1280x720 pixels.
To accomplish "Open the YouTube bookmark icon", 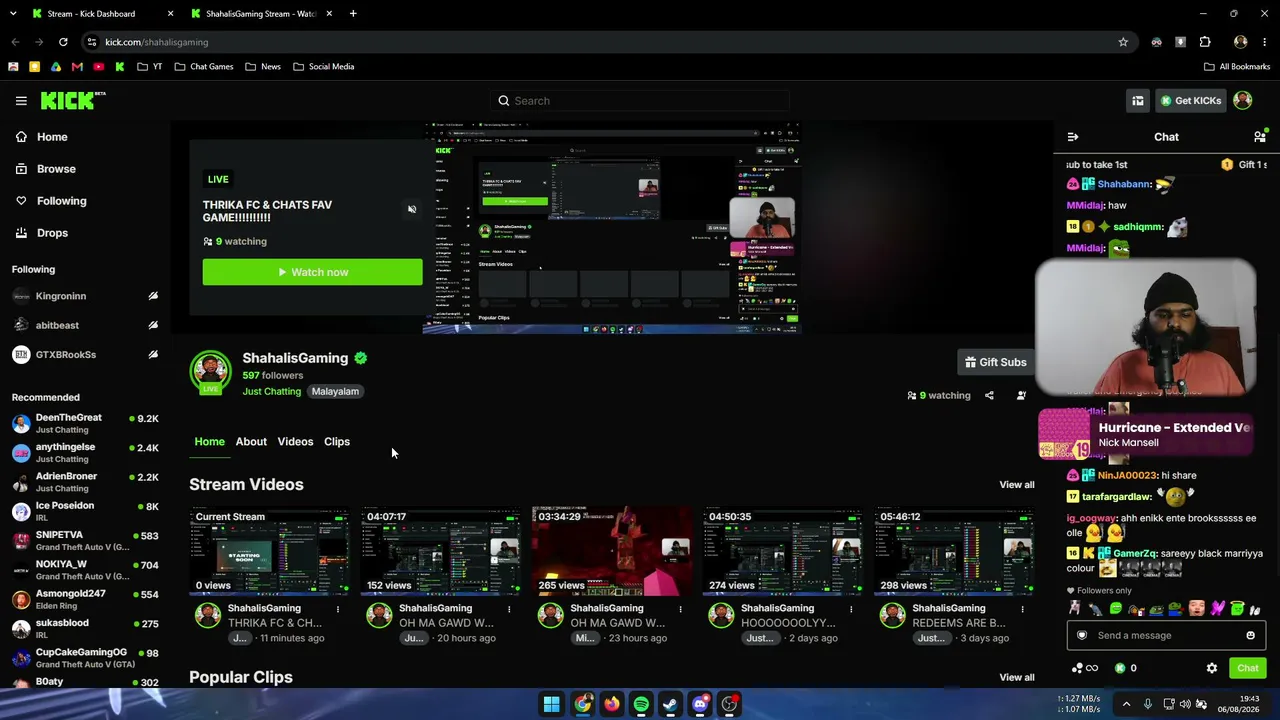I will click(98, 67).
